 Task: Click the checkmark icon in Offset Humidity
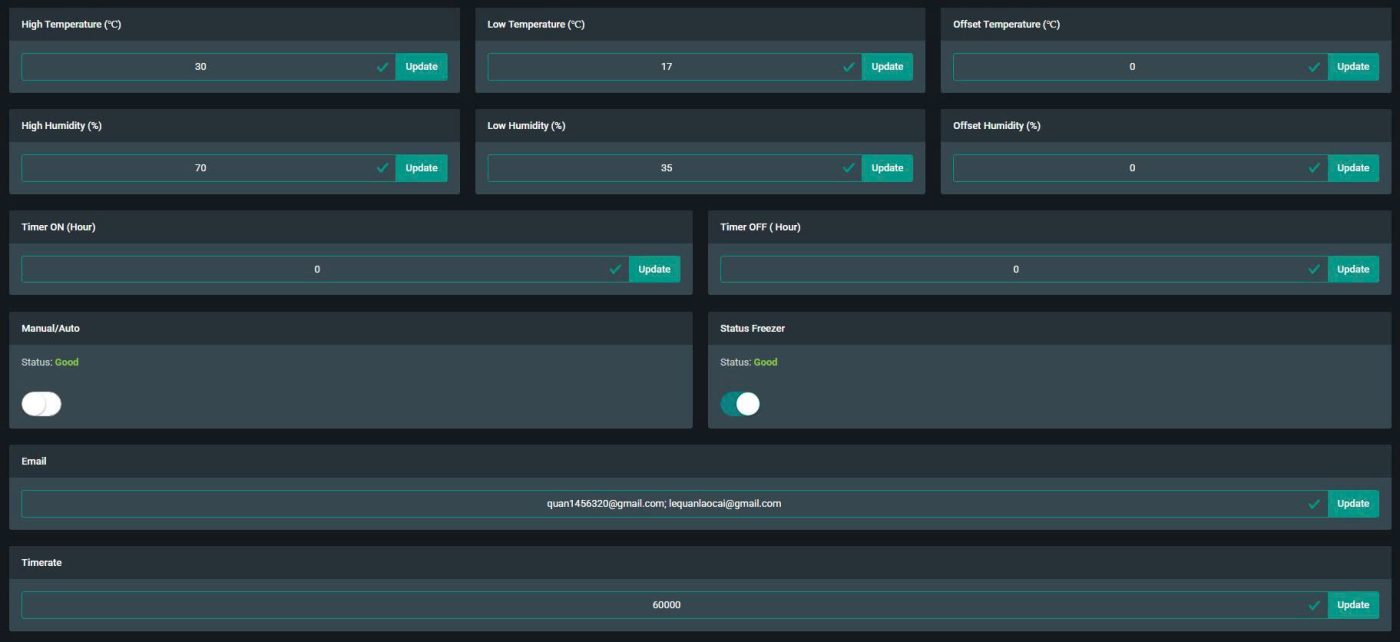pyautogui.click(x=1314, y=168)
